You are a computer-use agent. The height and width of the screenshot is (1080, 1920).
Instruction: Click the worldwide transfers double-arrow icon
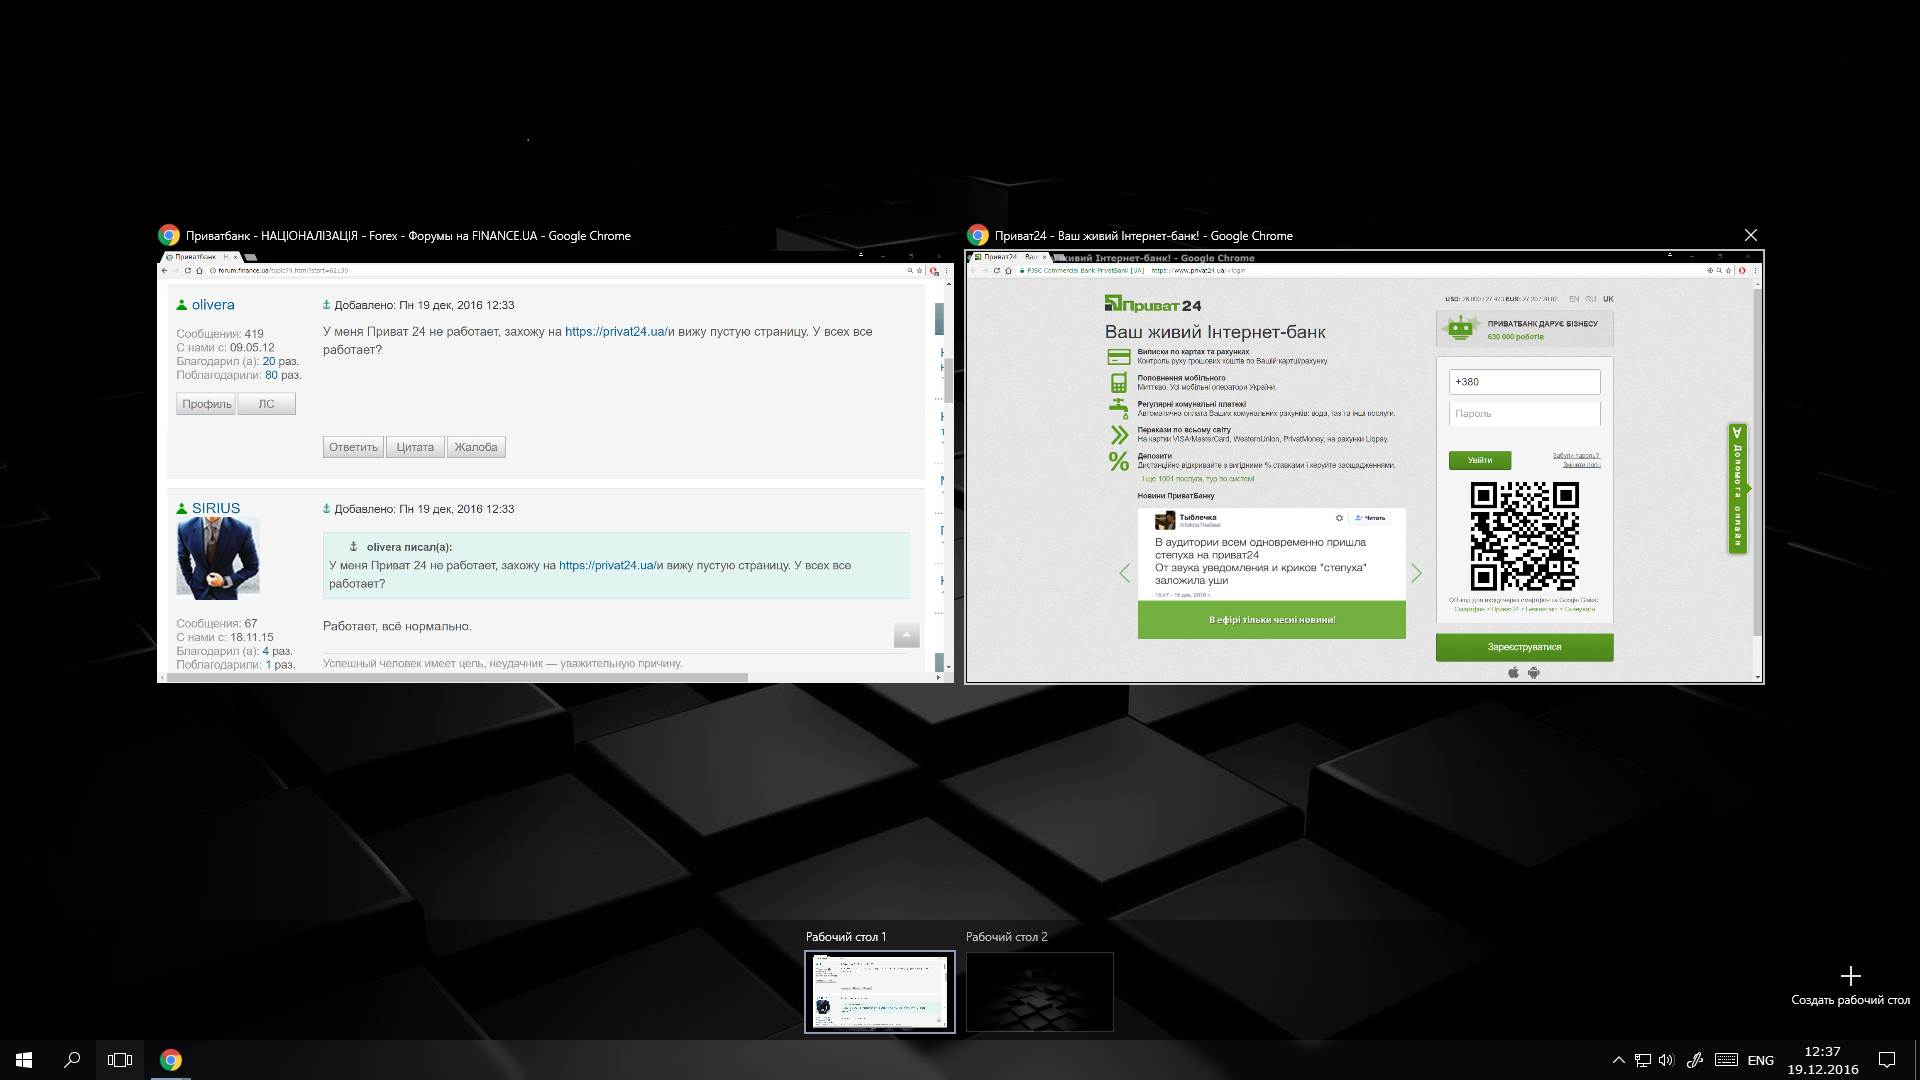1119,434
